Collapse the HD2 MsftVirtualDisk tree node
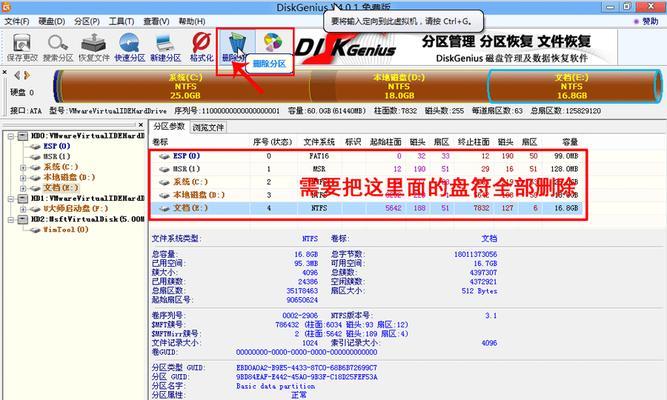 (x=11, y=220)
